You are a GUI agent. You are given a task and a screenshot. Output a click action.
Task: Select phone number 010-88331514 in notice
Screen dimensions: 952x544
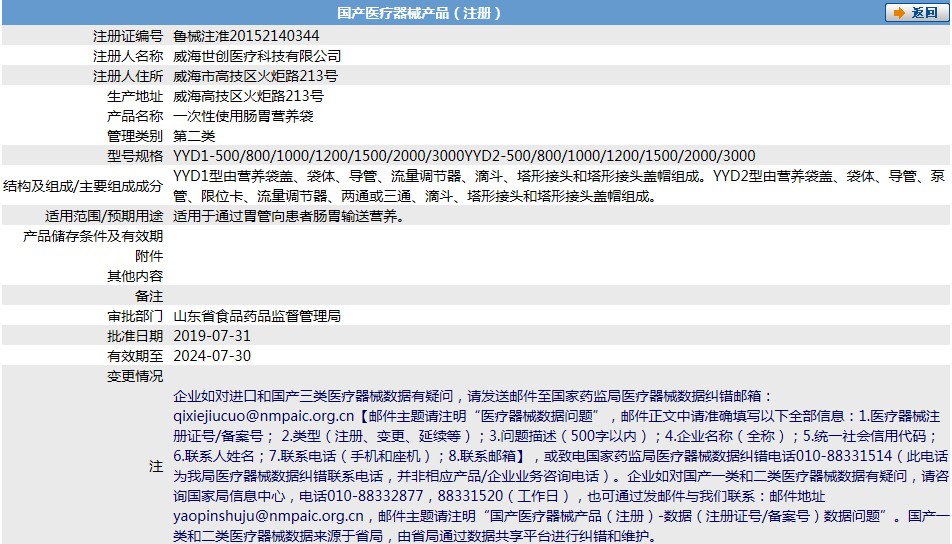coord(844,456)
